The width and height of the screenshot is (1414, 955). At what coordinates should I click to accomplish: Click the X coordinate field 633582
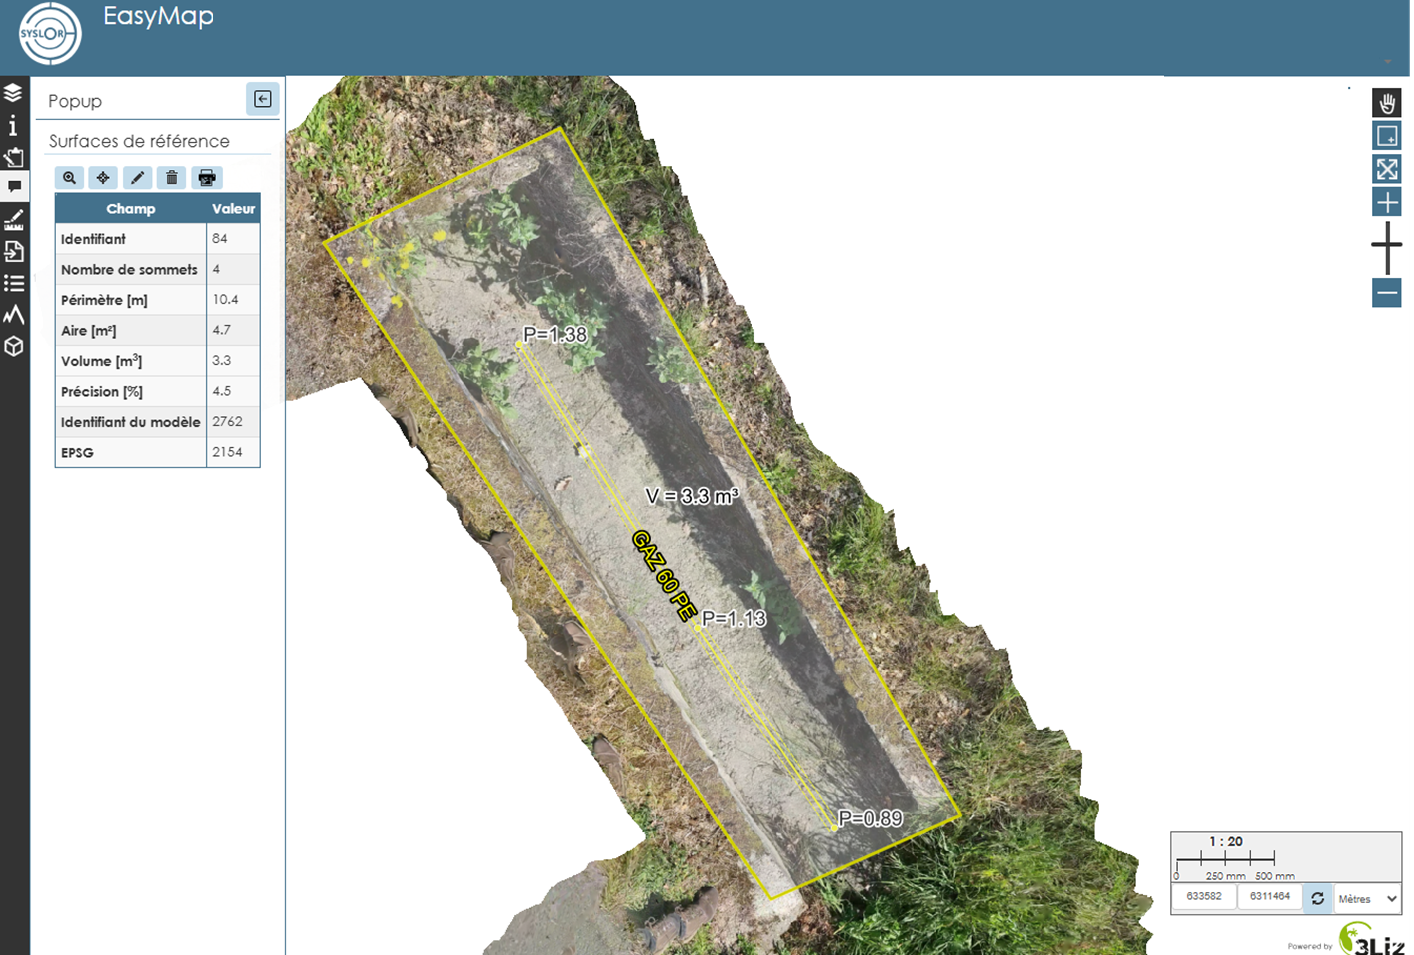tap(1204, 897)
